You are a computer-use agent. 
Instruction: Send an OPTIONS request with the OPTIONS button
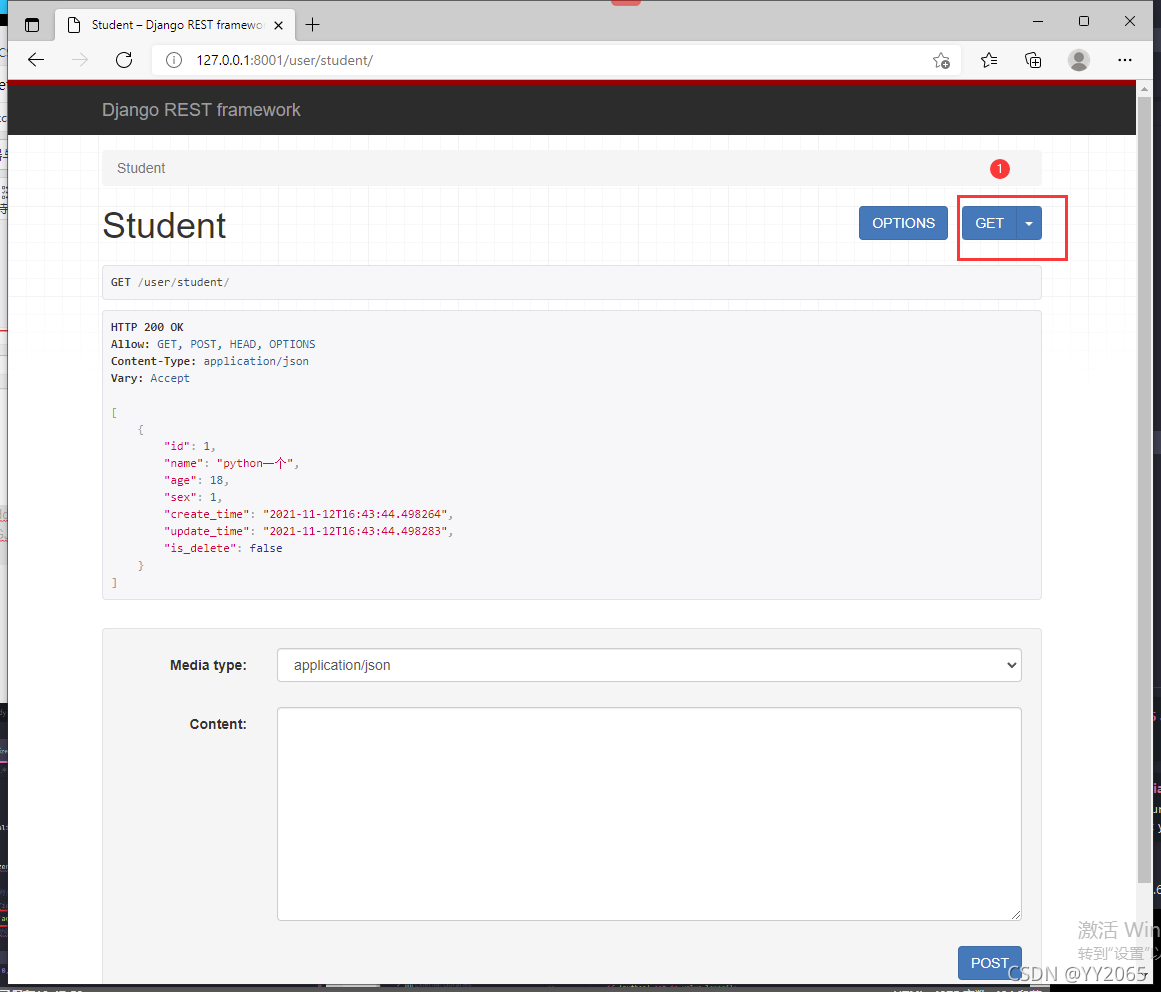(903, 224)
